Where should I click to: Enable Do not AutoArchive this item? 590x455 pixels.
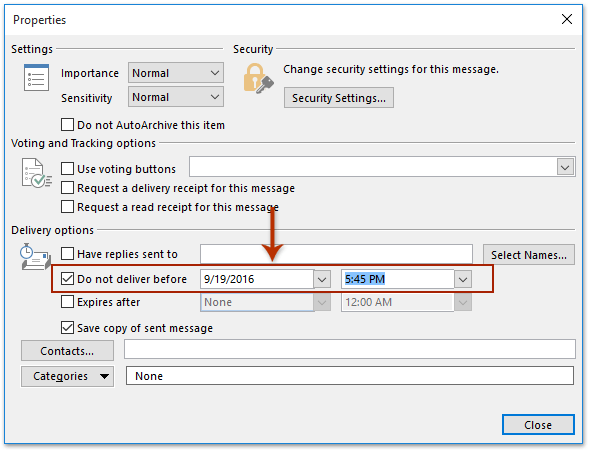click(x=67, y=125)
